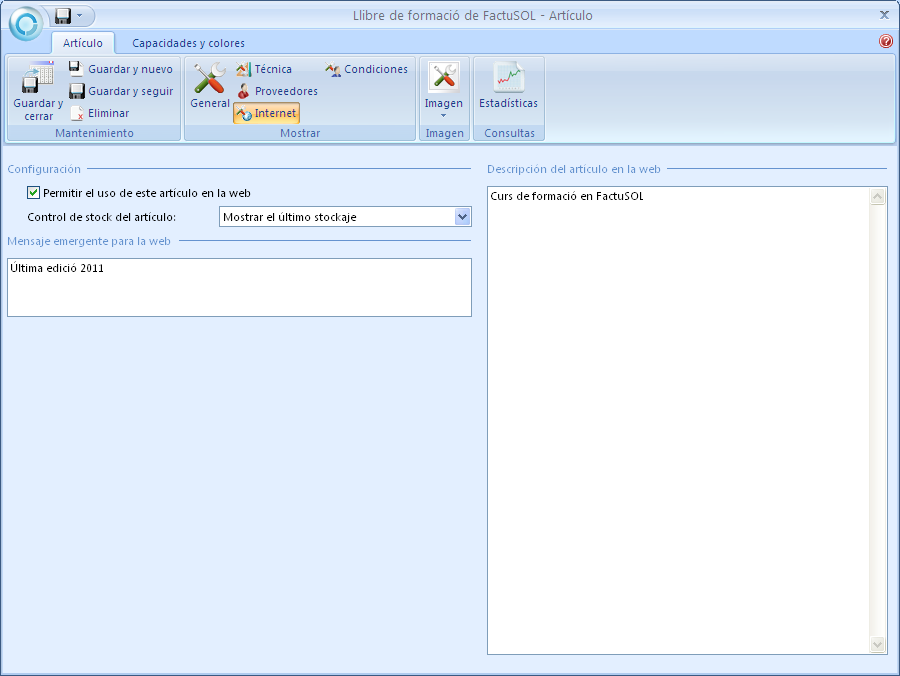
Task: Click the red help question icon
Action: tap(885, 42)
